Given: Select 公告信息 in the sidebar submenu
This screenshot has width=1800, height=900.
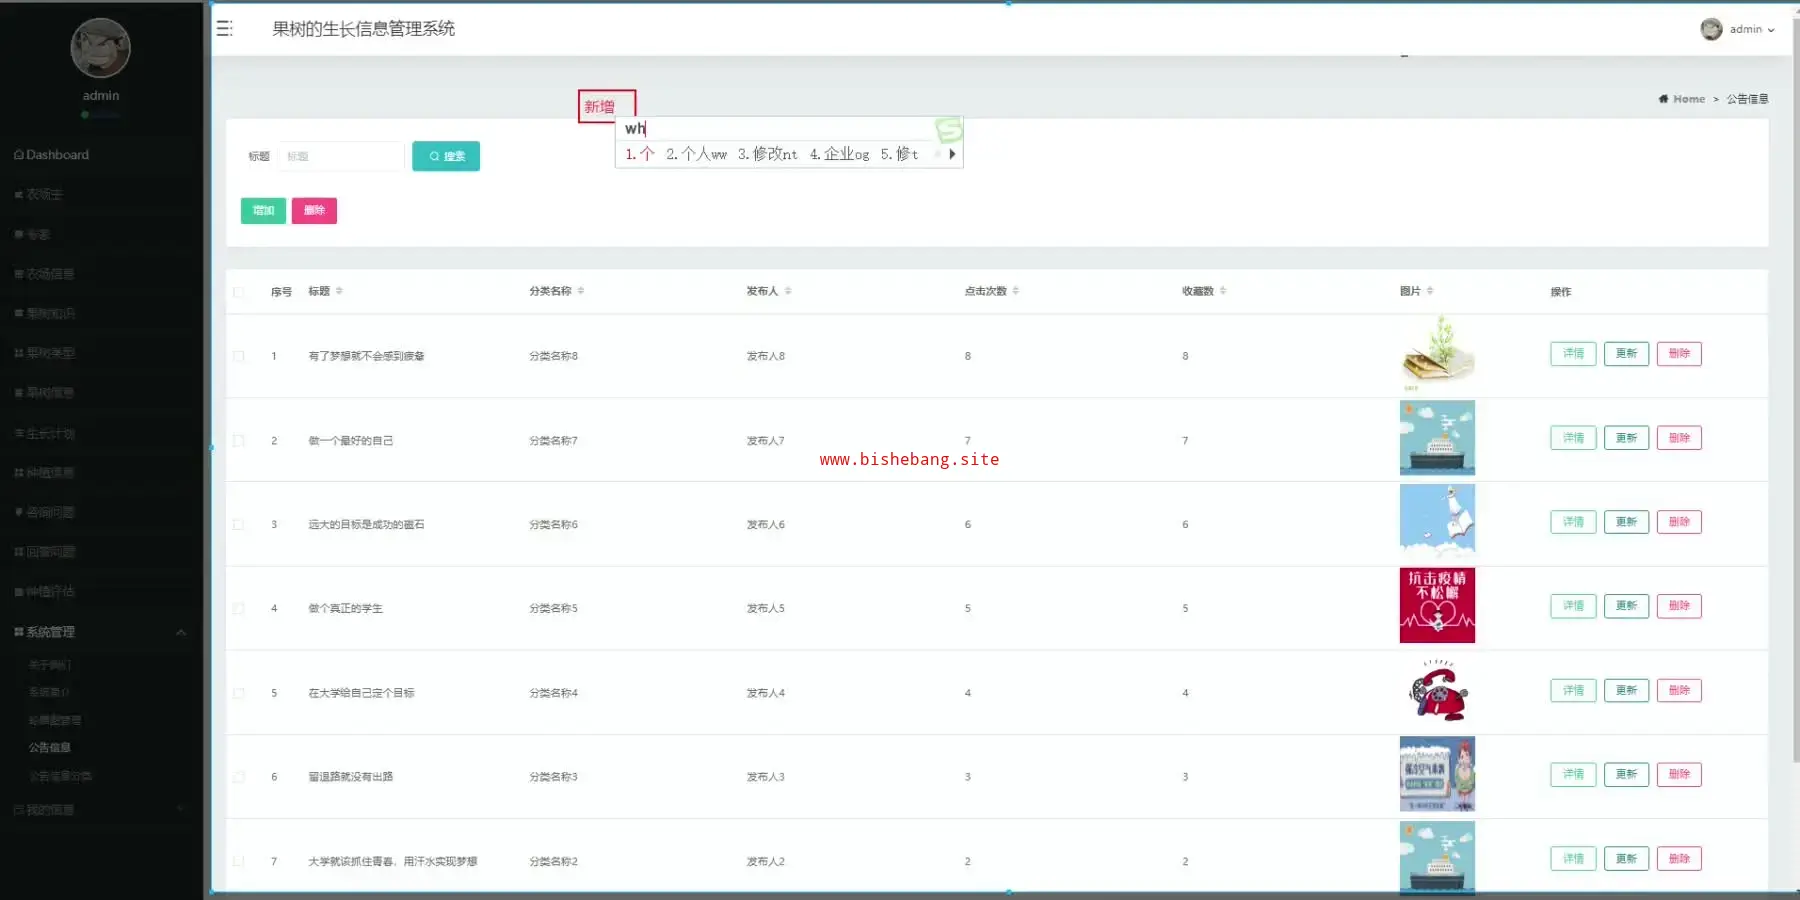Looking at the screenshot, I should pos(50,747).
